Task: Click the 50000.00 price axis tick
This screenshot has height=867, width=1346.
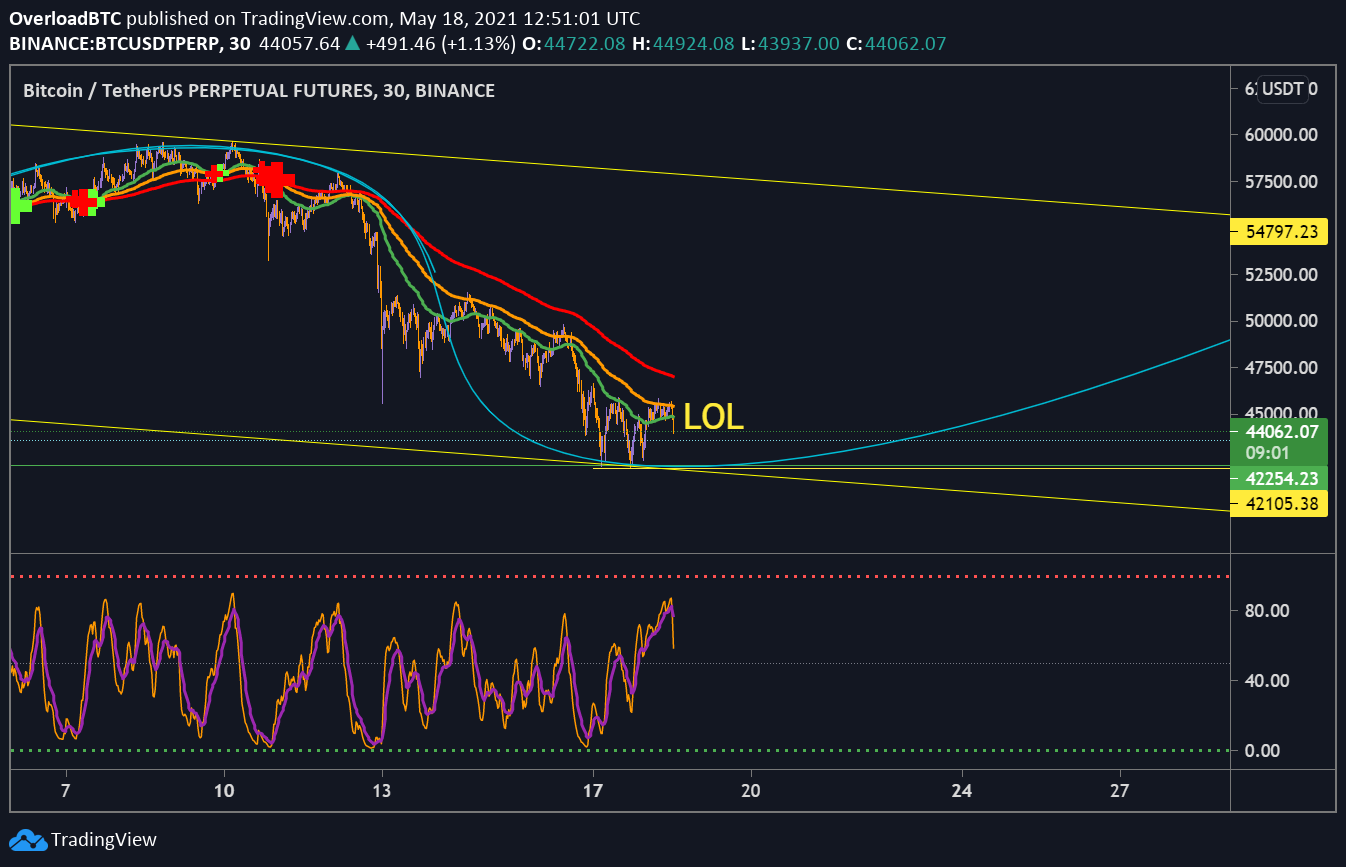Action: (1279, 321)
